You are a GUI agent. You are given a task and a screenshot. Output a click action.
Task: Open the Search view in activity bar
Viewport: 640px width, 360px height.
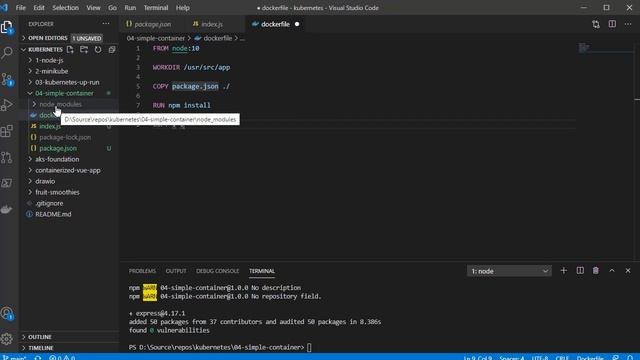click(x=7, y=53)
